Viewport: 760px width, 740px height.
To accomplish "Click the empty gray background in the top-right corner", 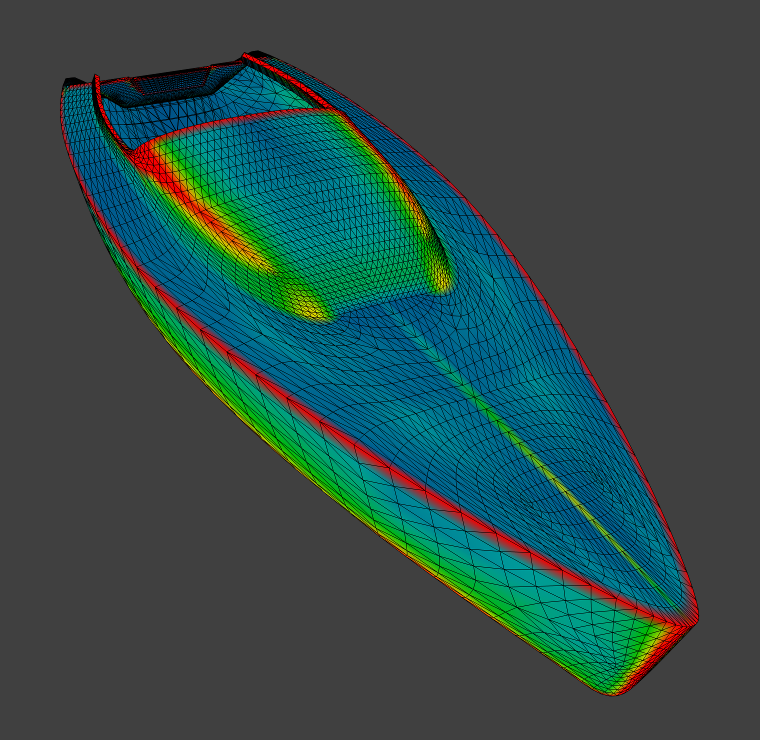I will [x=700, y=50].
